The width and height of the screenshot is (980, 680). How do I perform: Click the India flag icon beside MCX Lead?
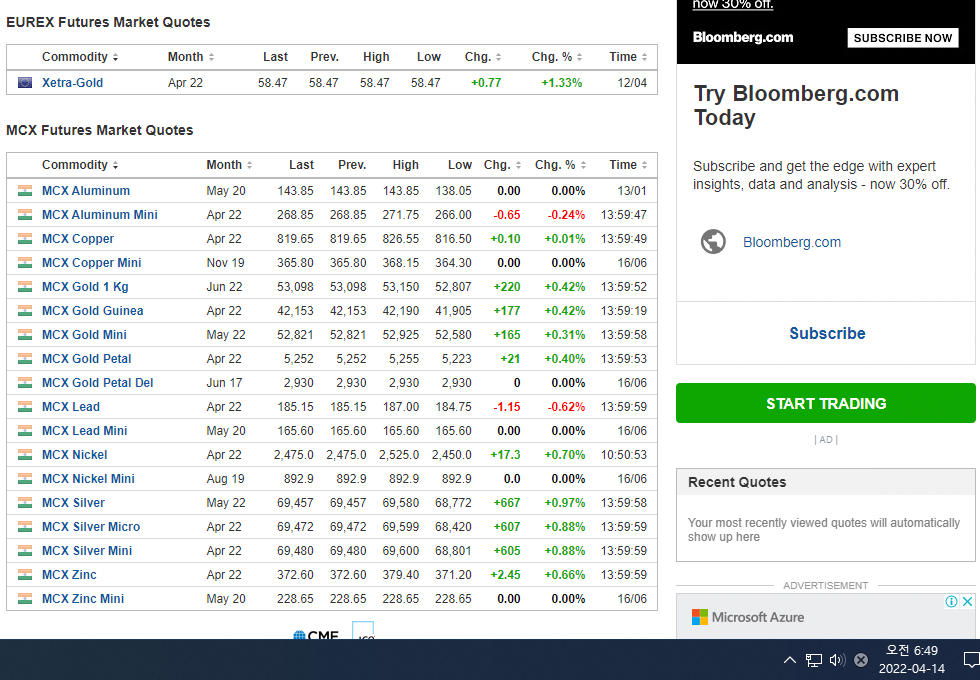25,407
